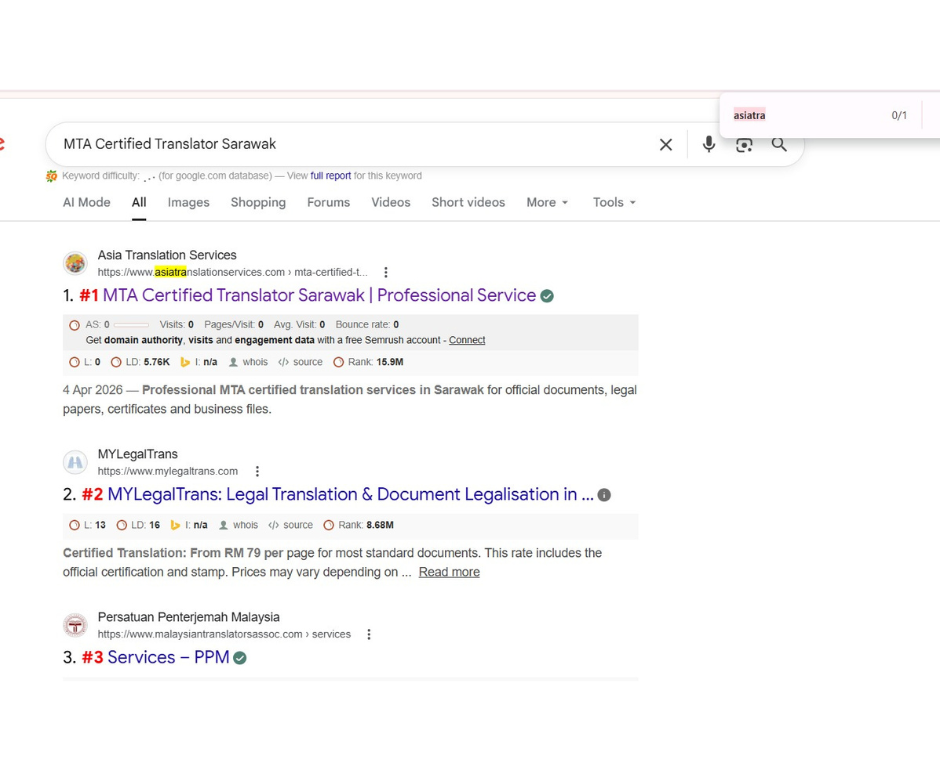
Task: Click the malaysiantranslatorsassoc.com URL breadcrumb
Action: coord(224,634)
